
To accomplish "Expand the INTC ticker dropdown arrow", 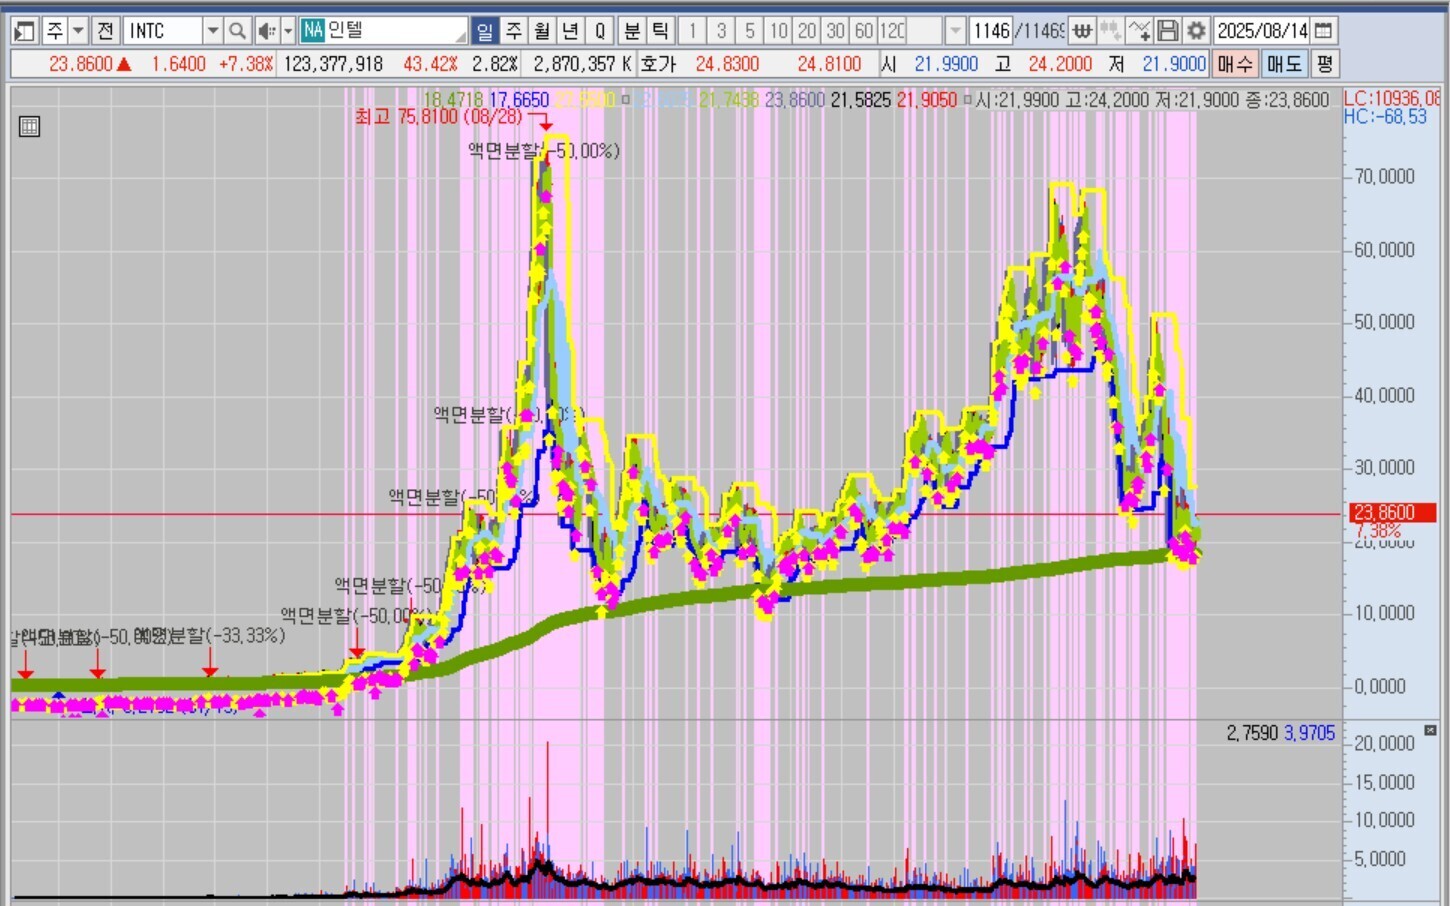I will click(212, 31).
